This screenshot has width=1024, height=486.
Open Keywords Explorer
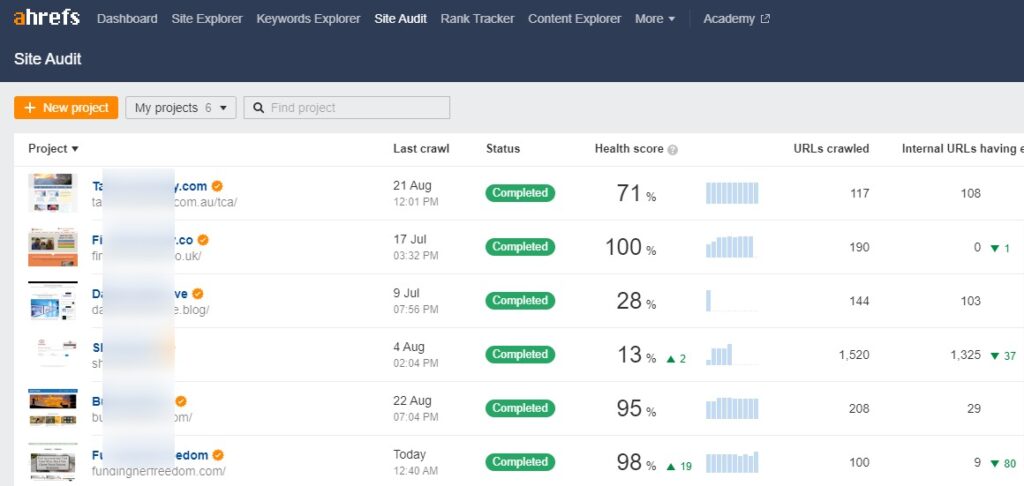[308, 19]
